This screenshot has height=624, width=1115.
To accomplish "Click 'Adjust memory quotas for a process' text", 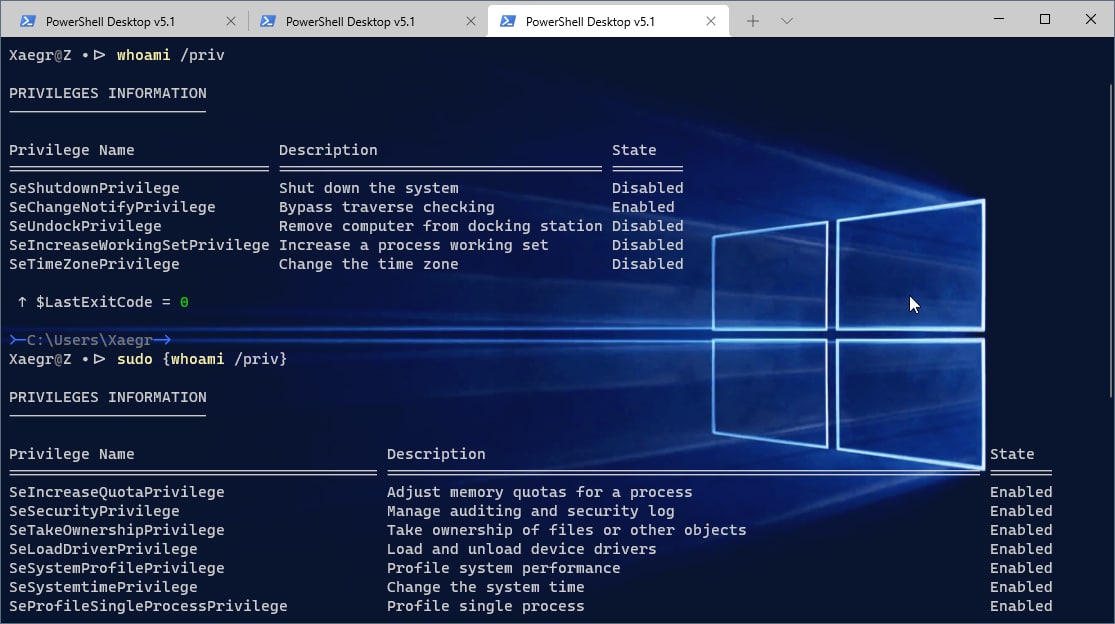I will tap(539, 493).
